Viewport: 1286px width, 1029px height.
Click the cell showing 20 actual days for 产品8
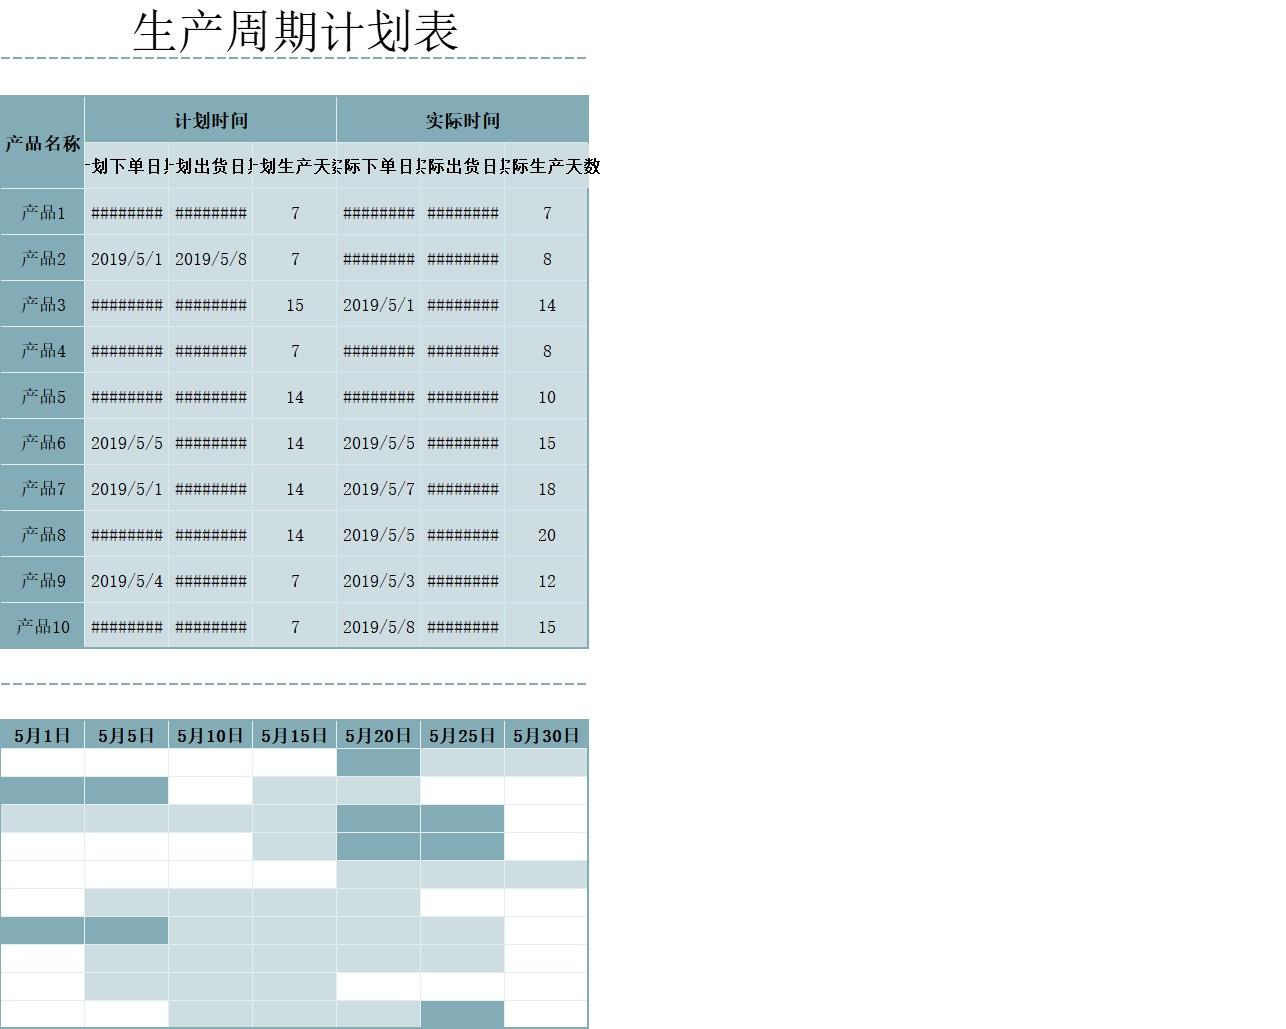(546, 535)
